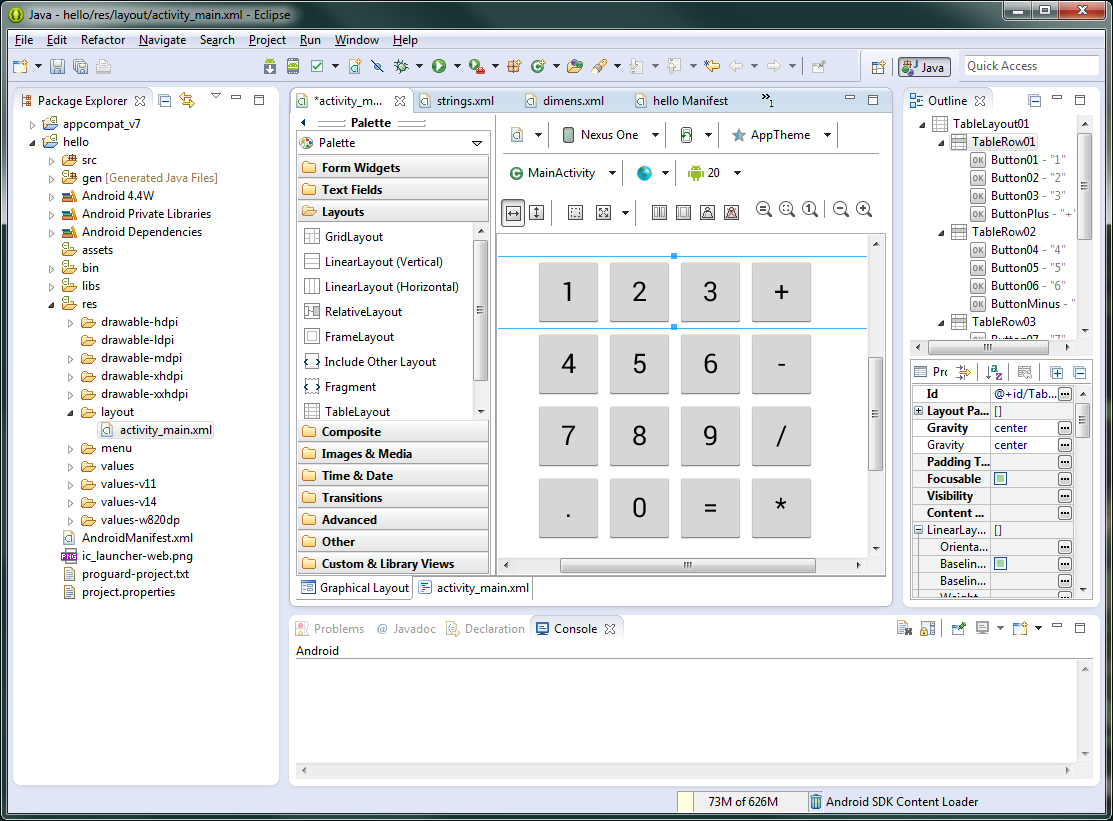
Task: Toggle fill height layout button
Action: tap(537, 212)
